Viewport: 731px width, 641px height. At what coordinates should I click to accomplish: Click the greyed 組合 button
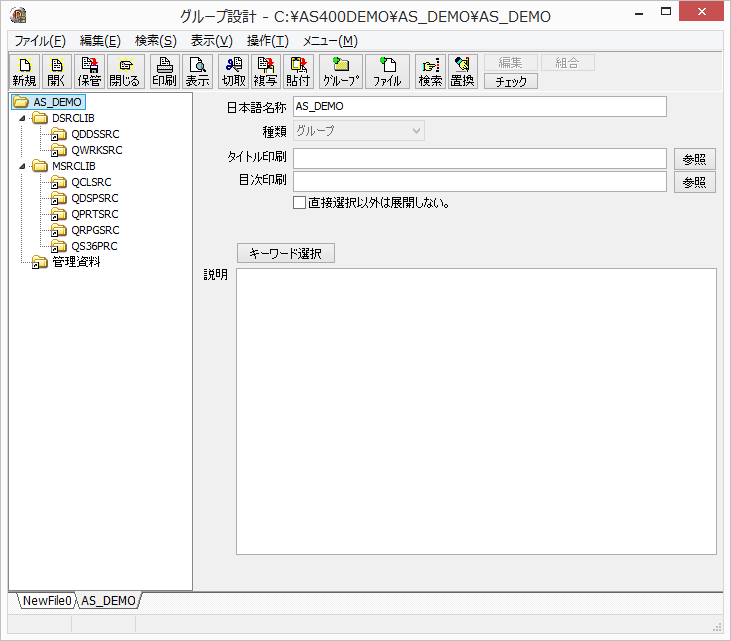[x=567, y=62]
